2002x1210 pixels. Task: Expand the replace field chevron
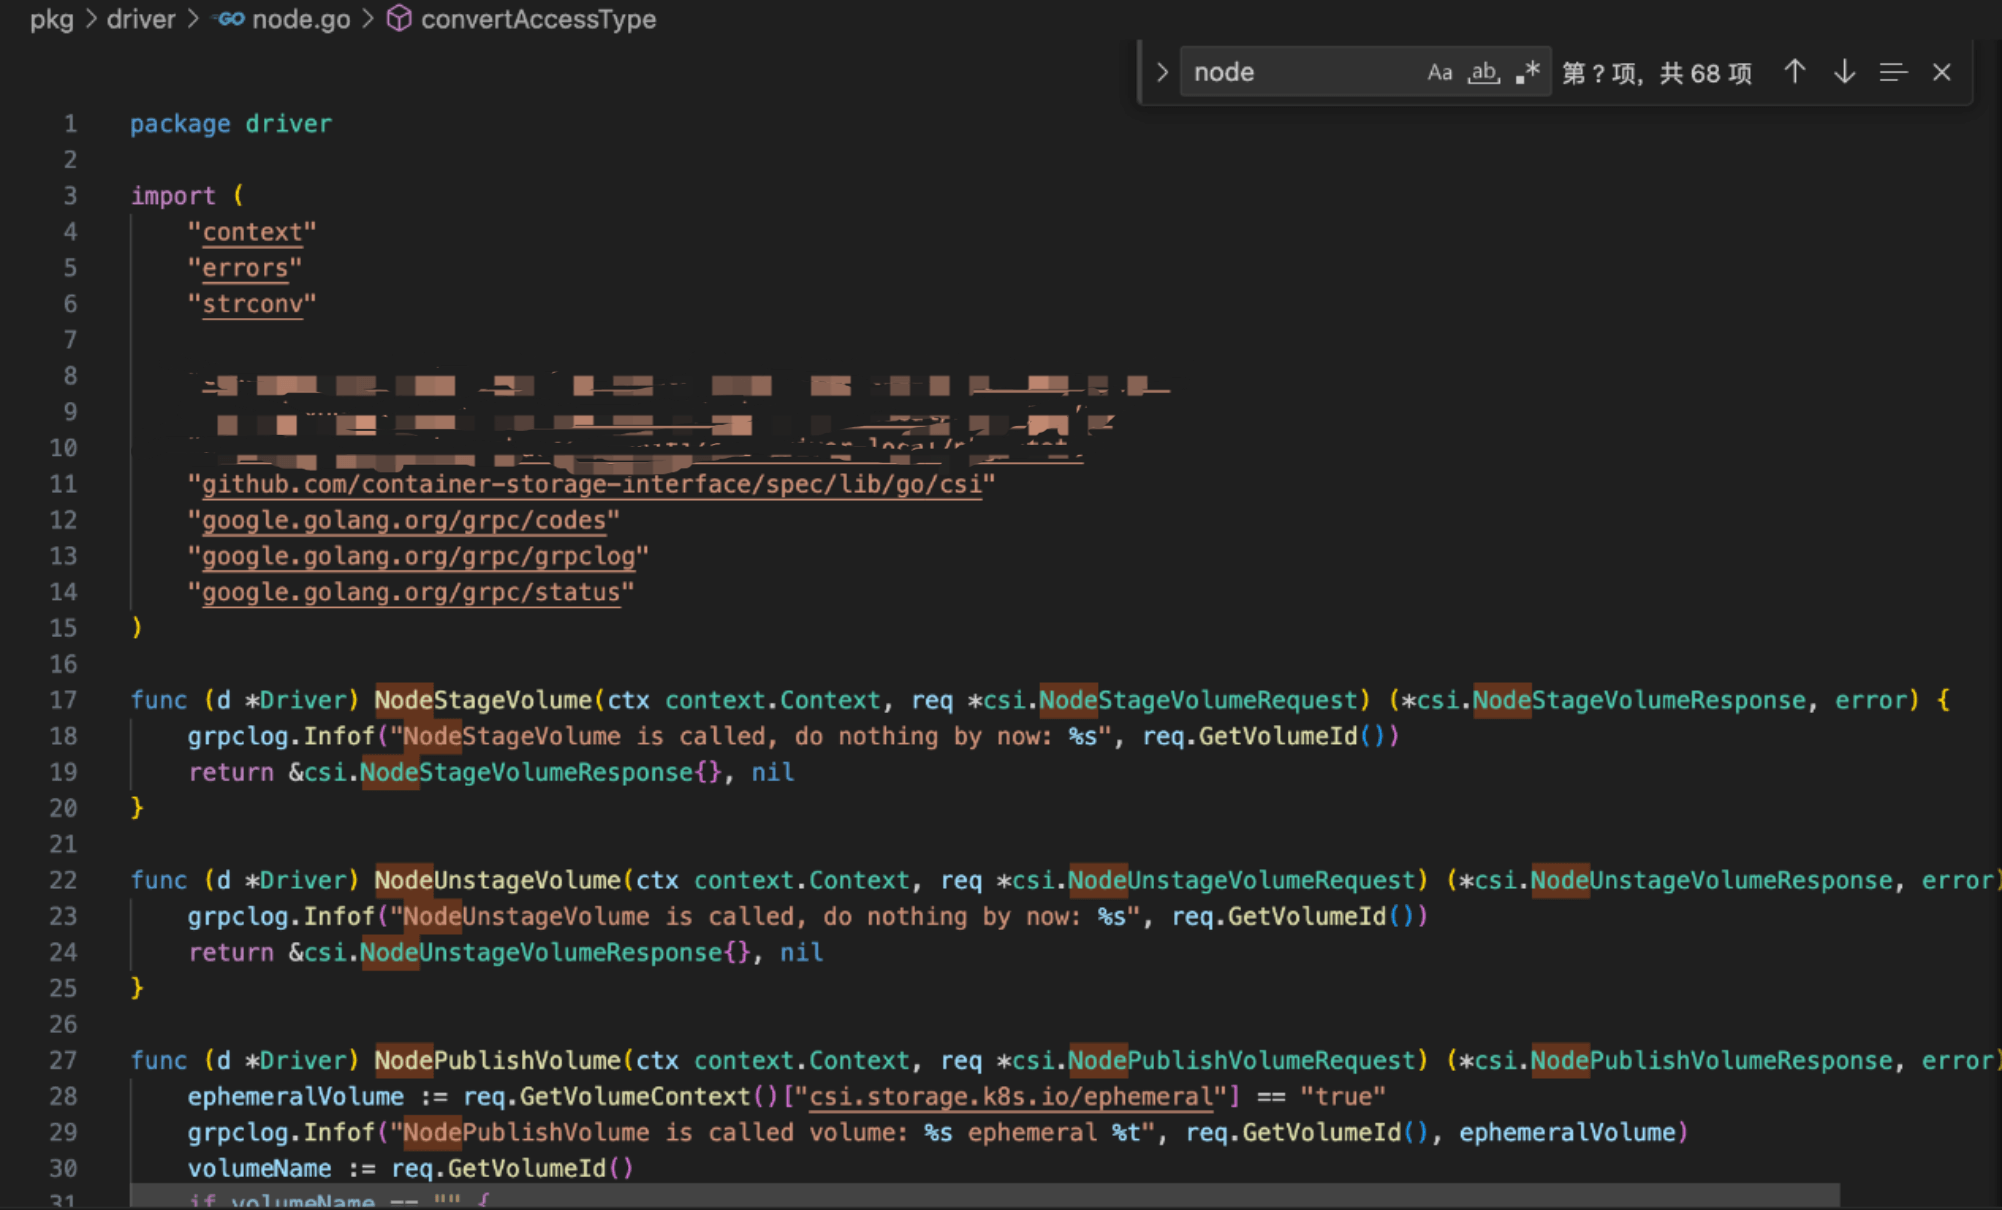point(1161,72)
